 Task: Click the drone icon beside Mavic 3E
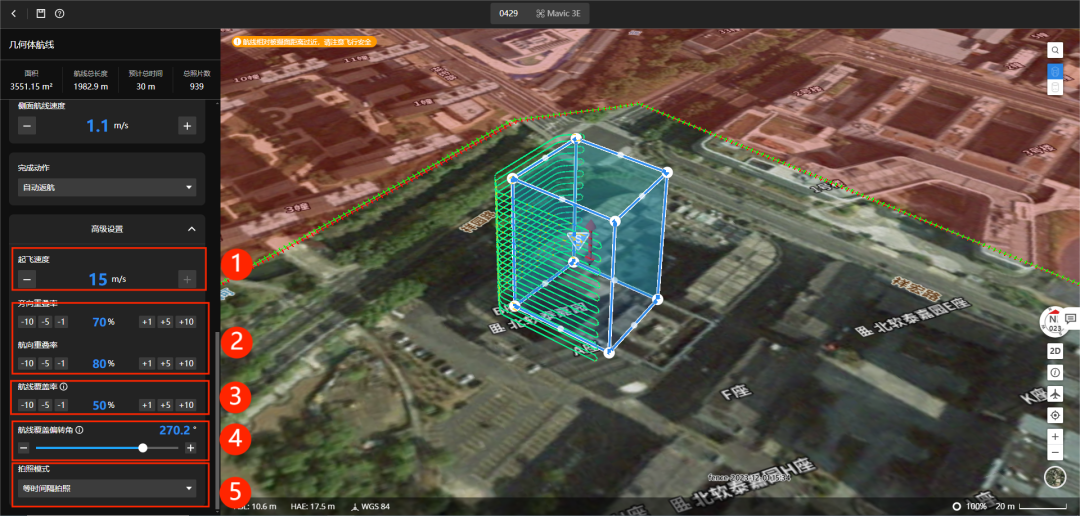[x=540, y=14]
